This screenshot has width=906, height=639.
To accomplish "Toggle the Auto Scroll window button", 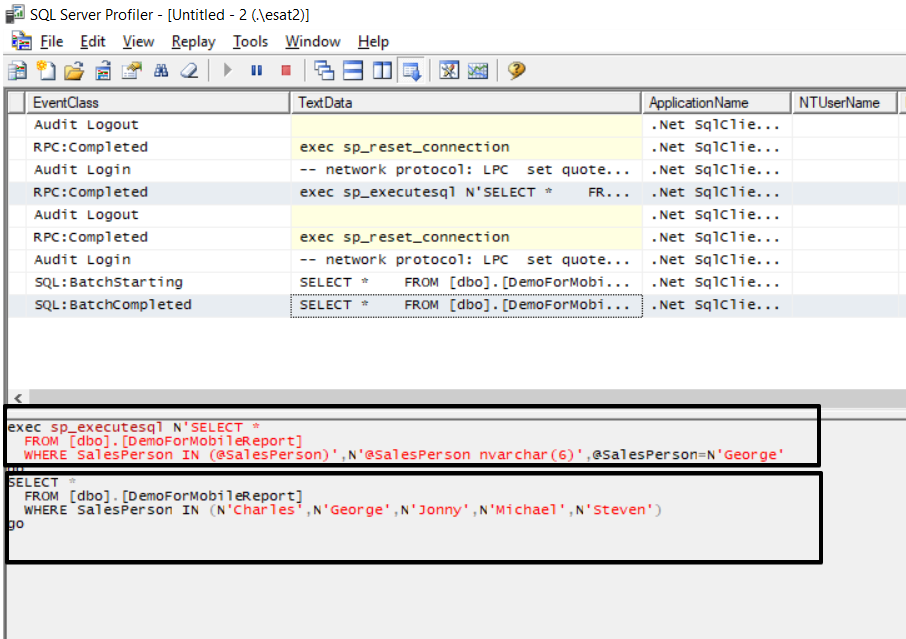I will click(411, 70).
